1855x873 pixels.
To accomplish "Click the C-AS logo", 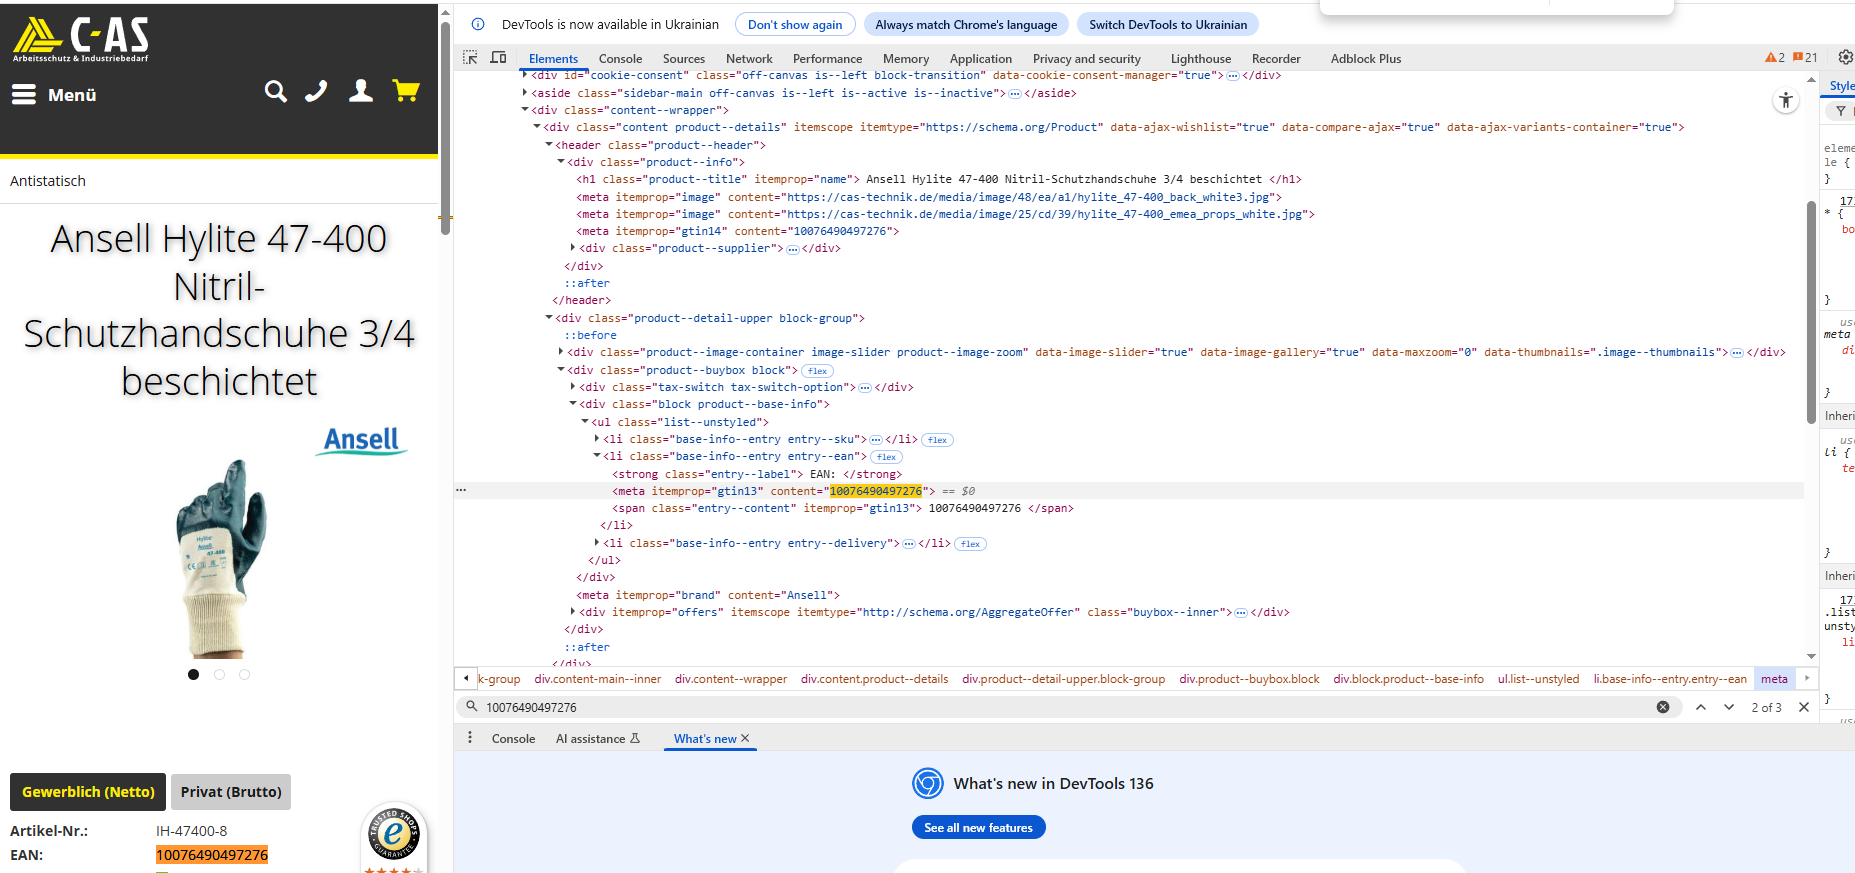I will click(x=81, y=39).
